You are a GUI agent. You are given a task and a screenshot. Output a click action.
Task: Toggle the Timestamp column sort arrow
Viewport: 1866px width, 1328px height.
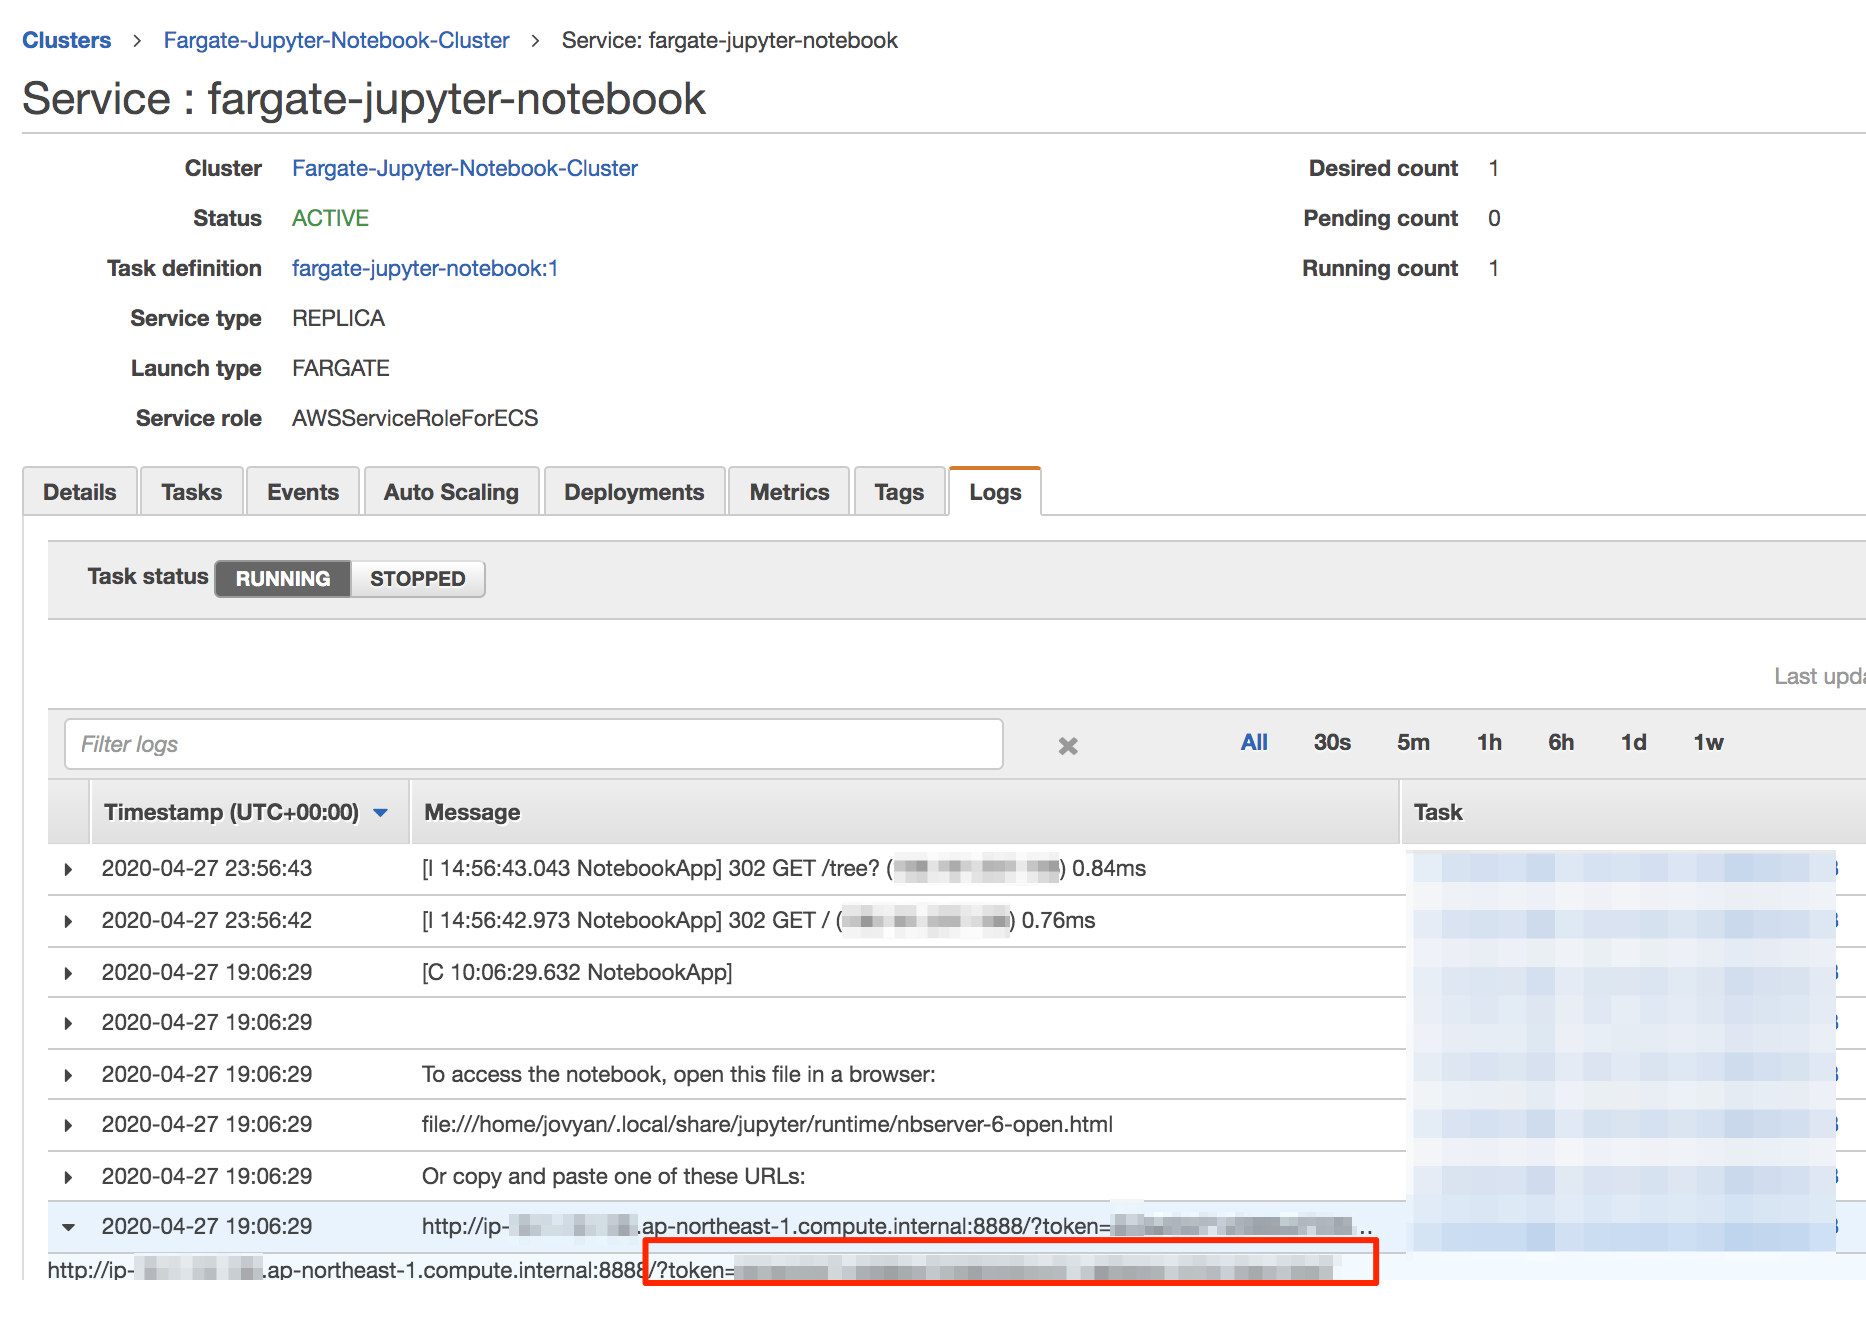tap(380, 813)
